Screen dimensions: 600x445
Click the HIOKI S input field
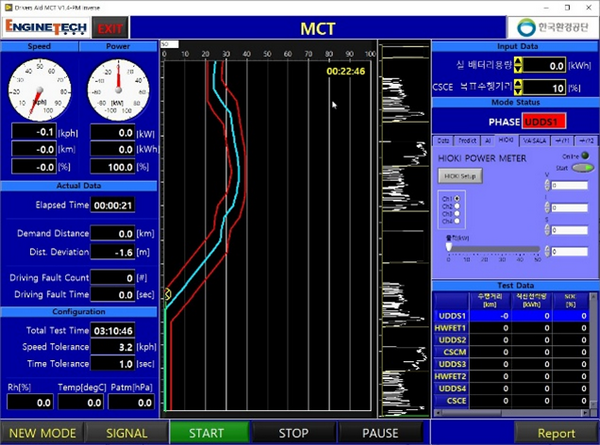569,230
